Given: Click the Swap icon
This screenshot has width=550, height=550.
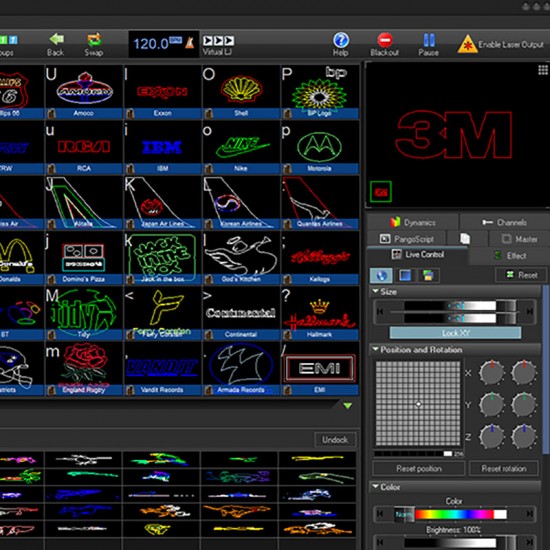Looking at the screenshot, I should pos(94,40).
